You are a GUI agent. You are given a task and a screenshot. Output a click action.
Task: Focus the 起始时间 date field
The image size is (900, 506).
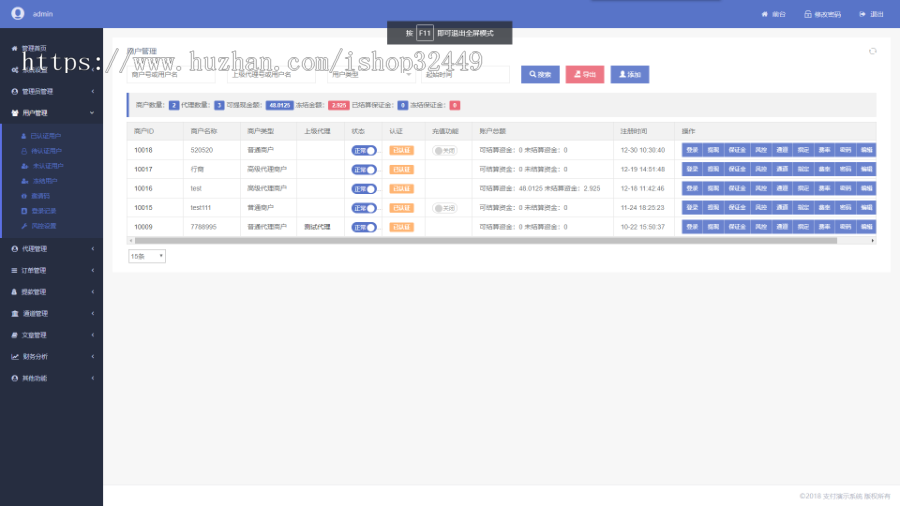(x=465, y=75)
